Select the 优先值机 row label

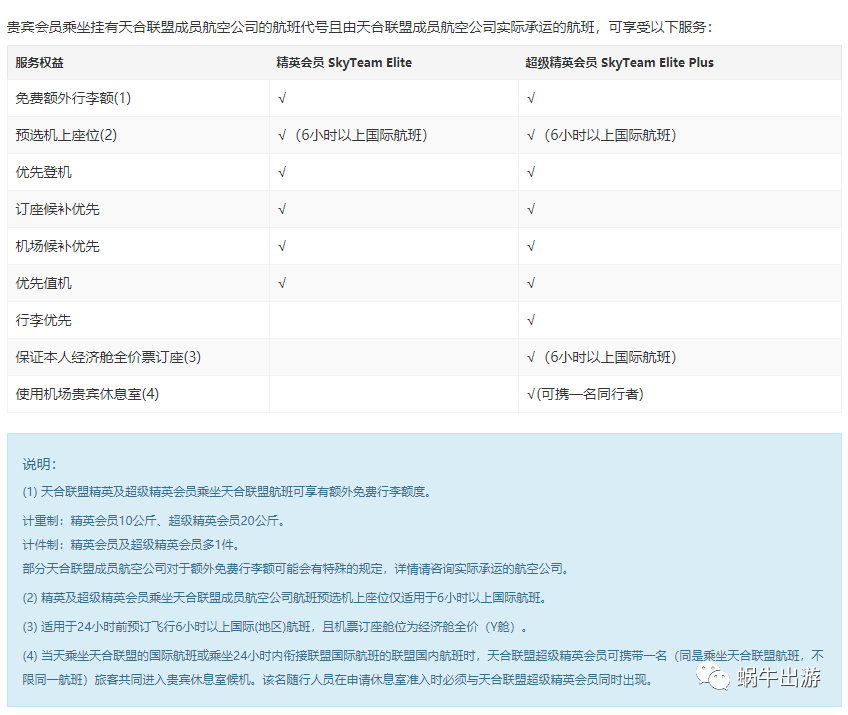coord(43,283)
